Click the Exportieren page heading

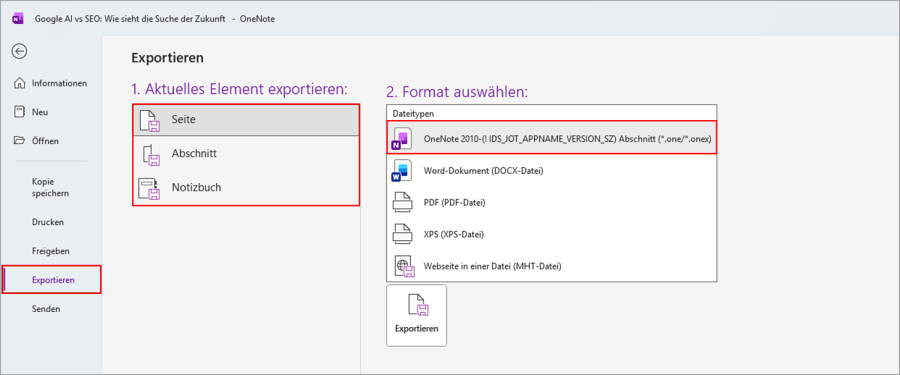coord(168,57)
